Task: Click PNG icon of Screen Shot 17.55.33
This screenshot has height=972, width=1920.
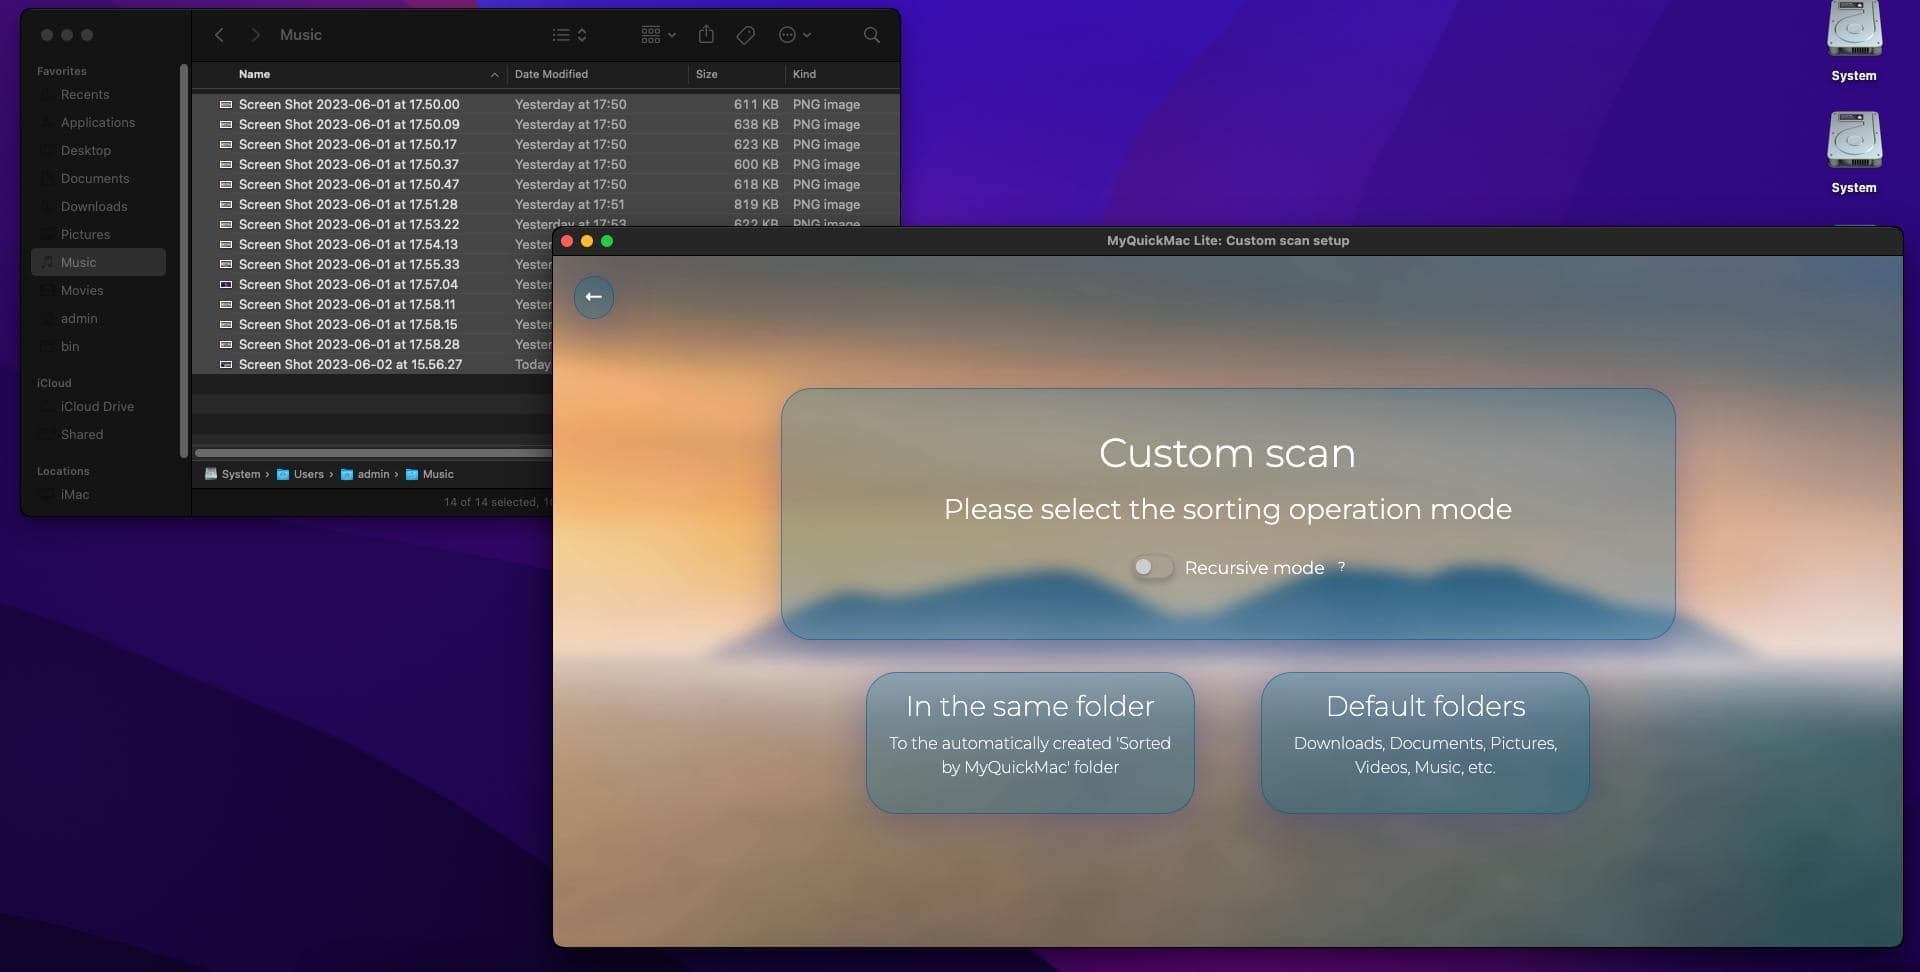Action: tap(226, 264)
